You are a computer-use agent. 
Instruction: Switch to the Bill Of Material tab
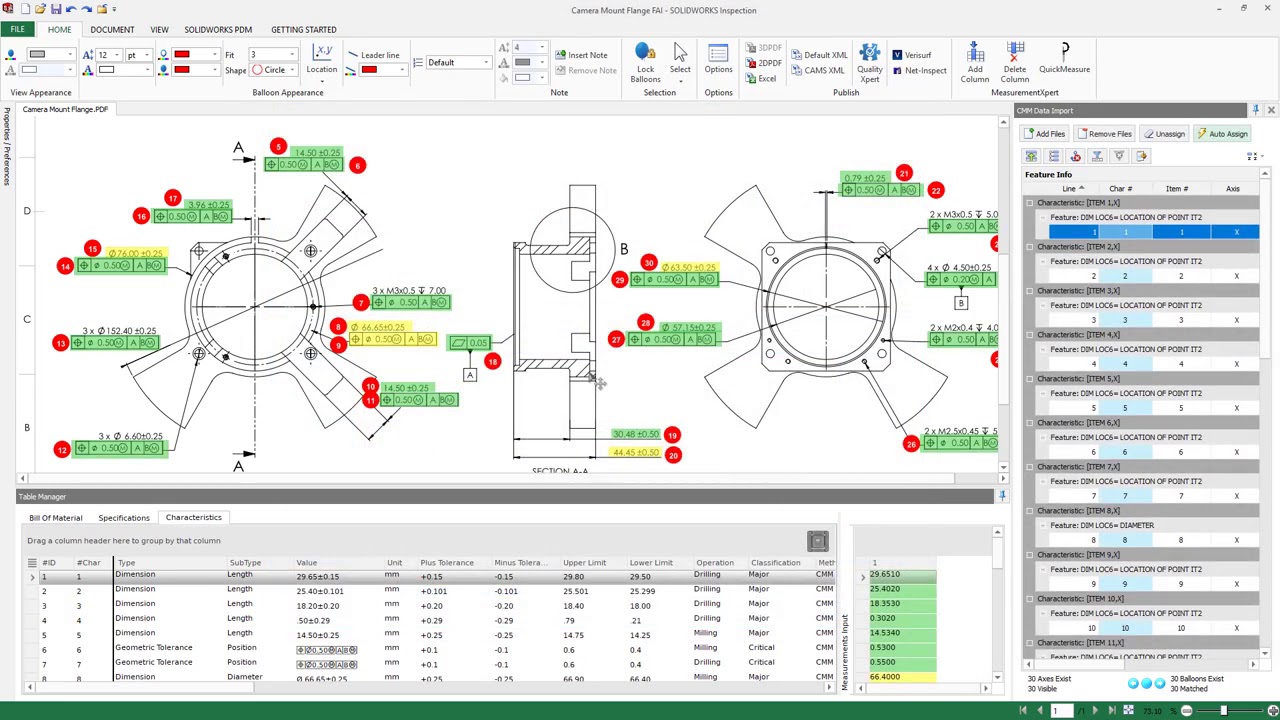[x=56, y=518]
